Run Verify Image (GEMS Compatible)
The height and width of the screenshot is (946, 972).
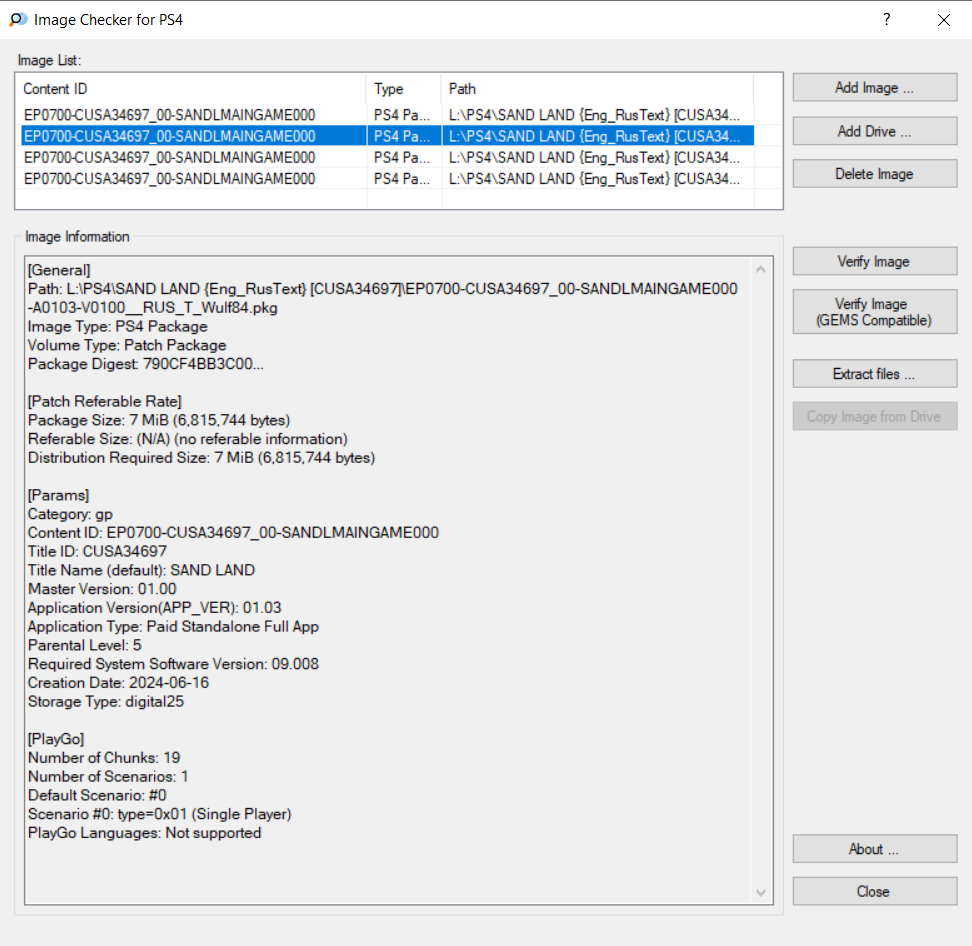pos(874,312)
